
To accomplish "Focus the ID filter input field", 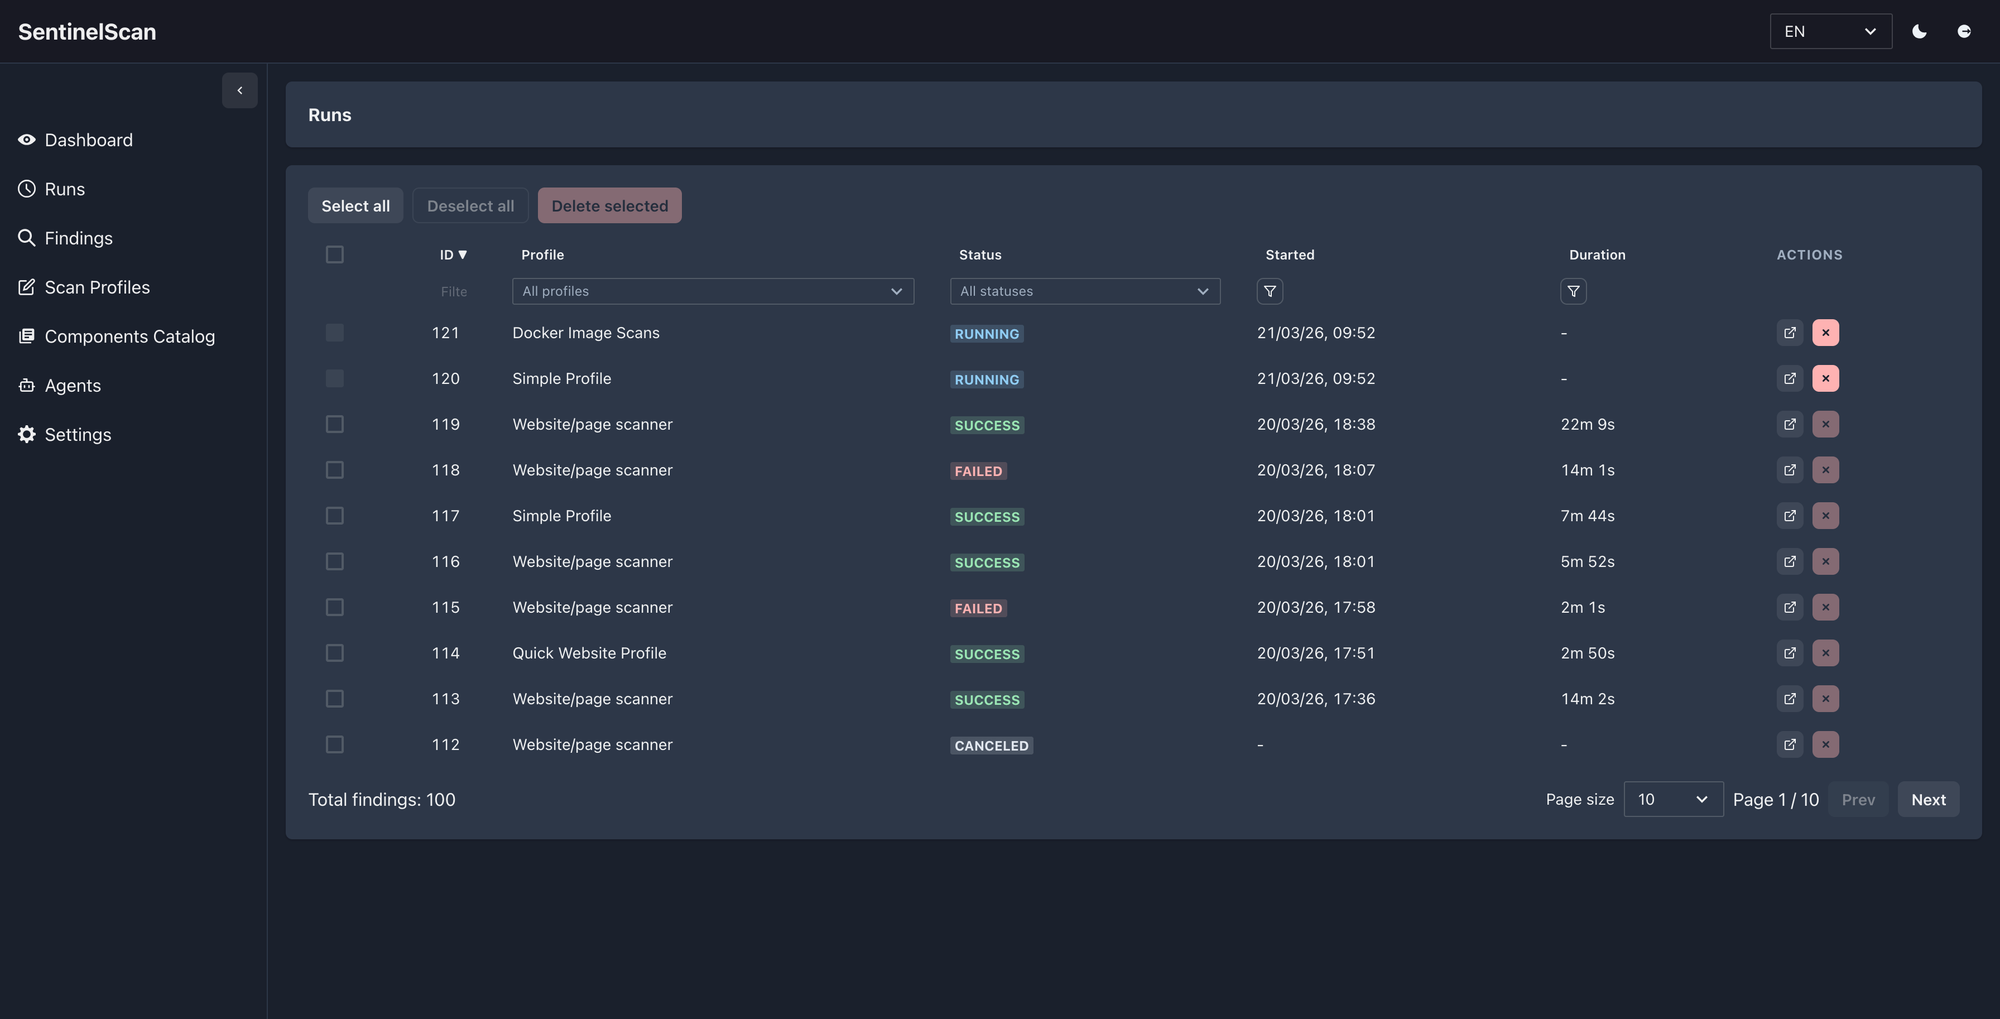I will click(453, 291).
